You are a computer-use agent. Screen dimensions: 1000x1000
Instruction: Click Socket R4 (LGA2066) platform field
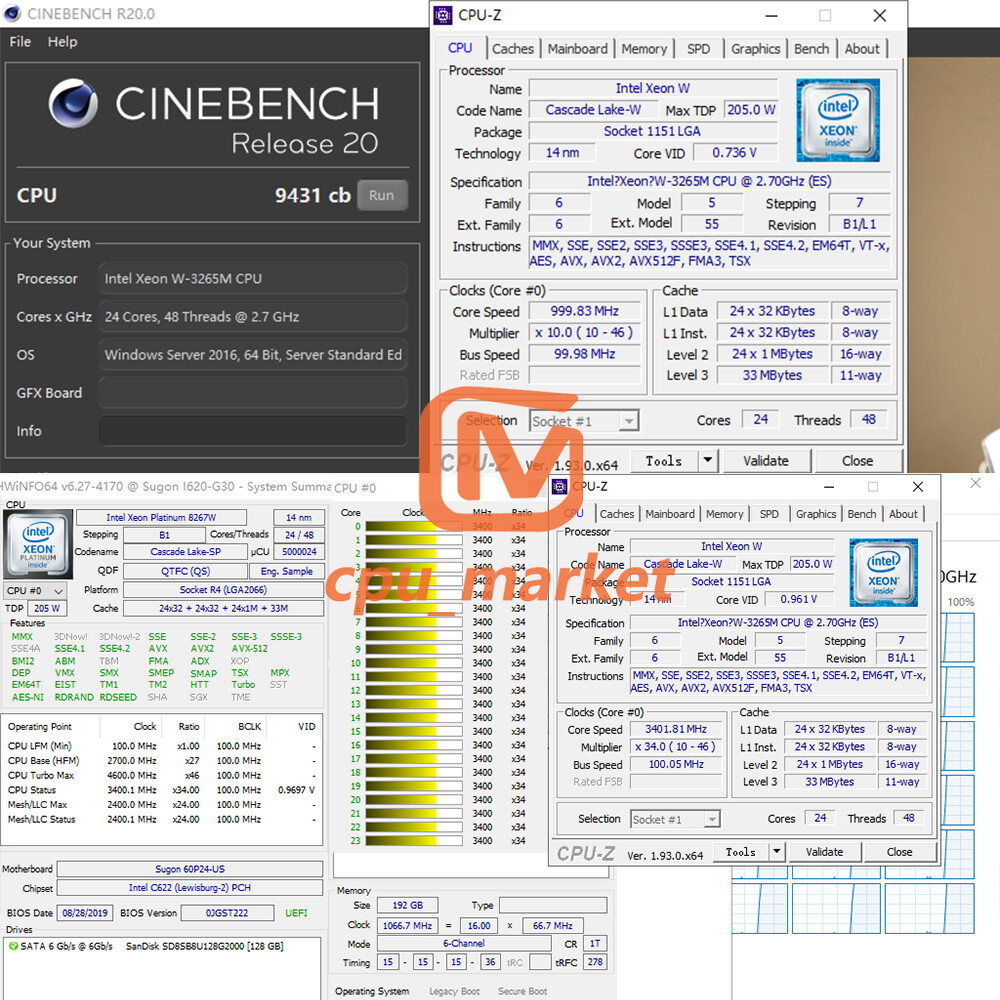click(223, 590)
